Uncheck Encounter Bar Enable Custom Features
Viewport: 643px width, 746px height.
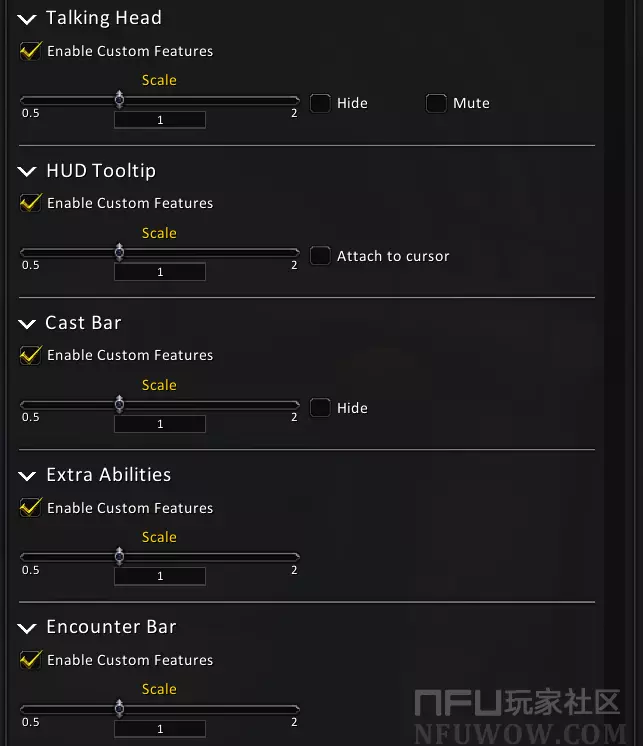click(x=31, y=660)
